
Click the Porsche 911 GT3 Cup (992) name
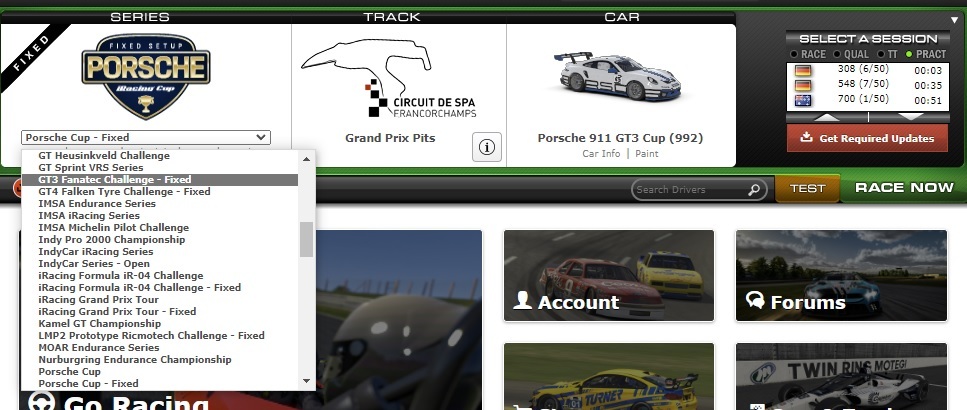click(620, 138)
